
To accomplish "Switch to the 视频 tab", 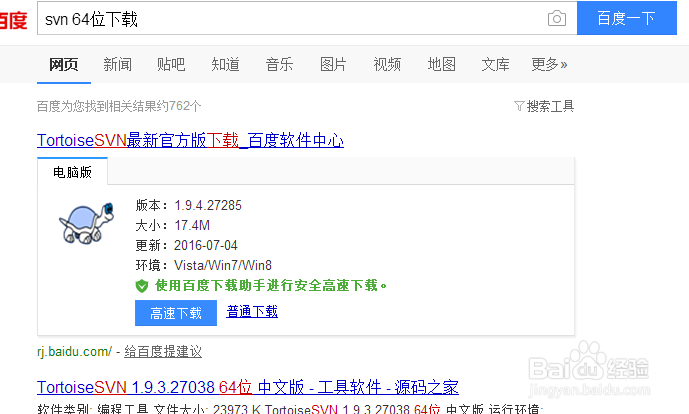I will pyautogui.click(x=387, y=65).
